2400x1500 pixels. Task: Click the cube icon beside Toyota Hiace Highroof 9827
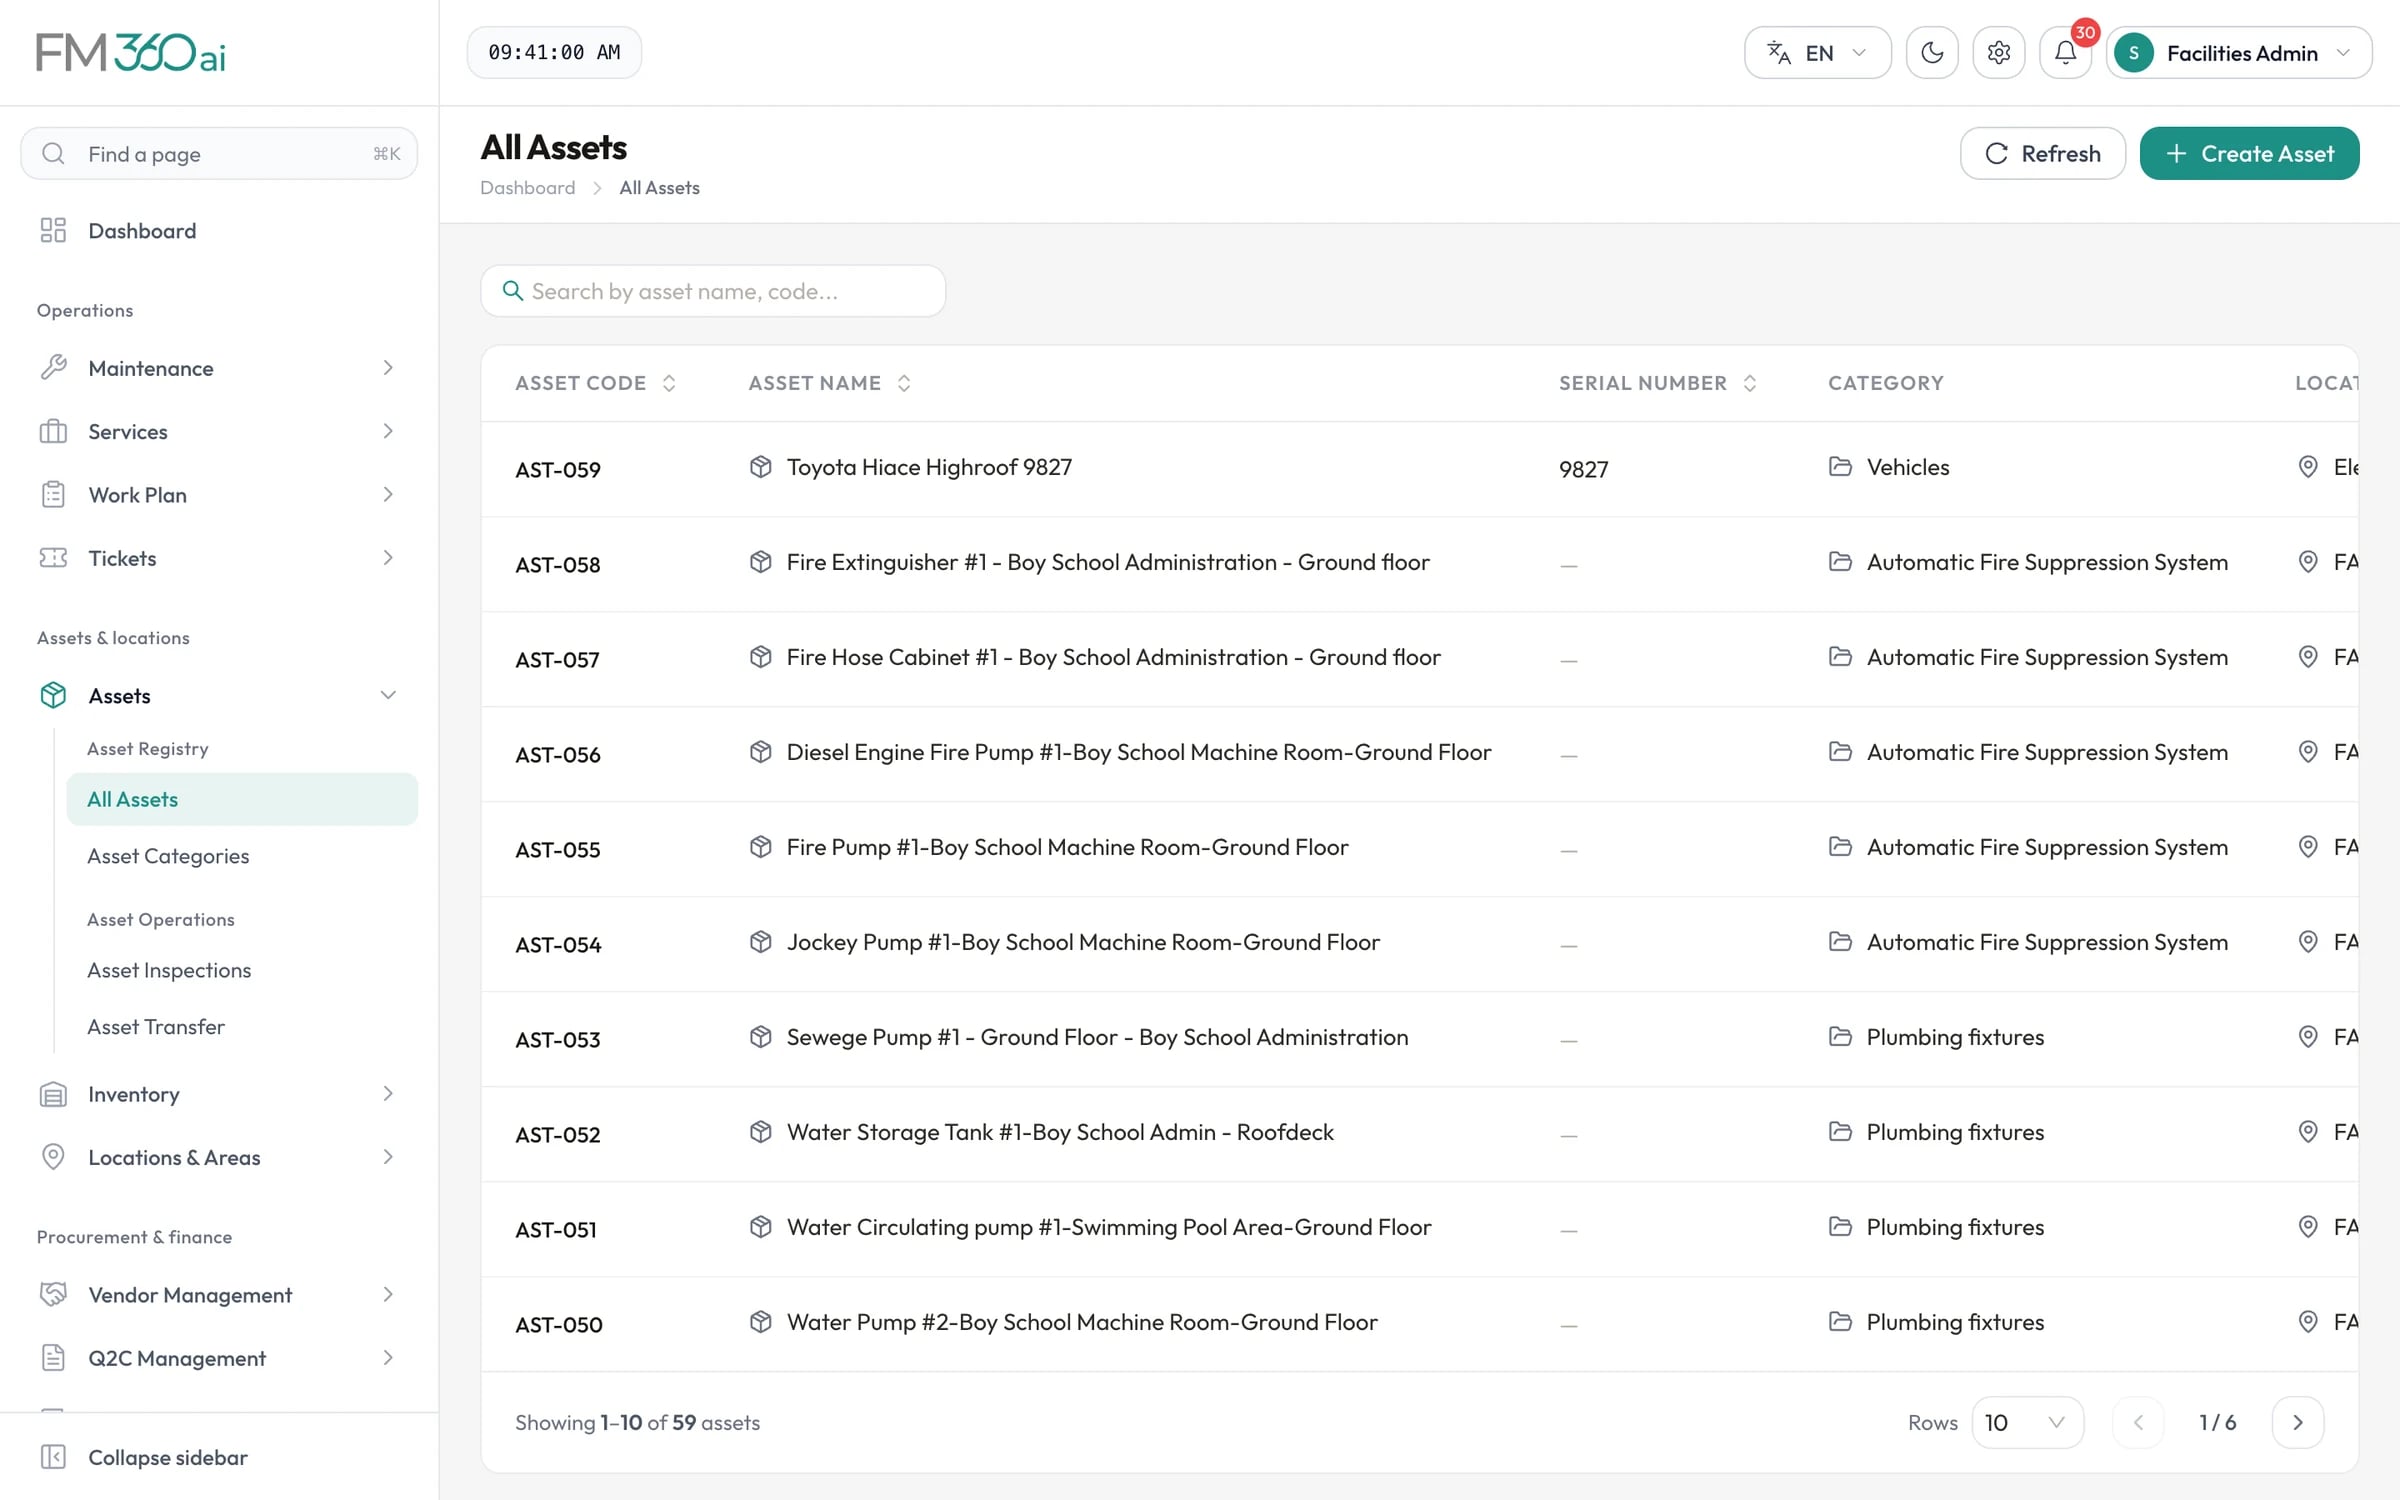point(760,467)
